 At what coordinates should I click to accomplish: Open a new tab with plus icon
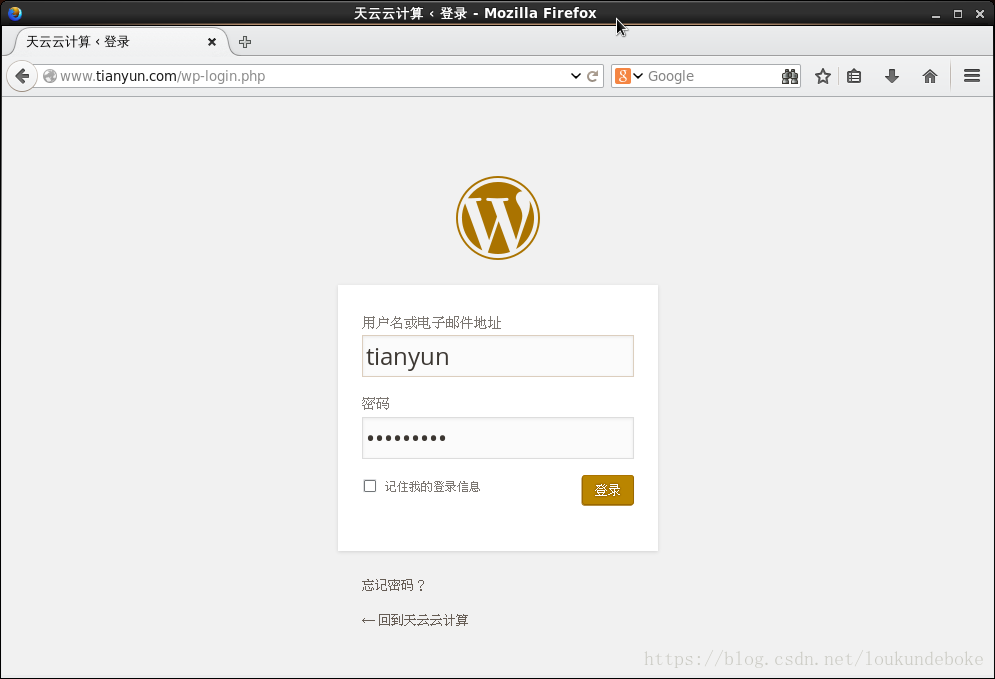(245, 42)
